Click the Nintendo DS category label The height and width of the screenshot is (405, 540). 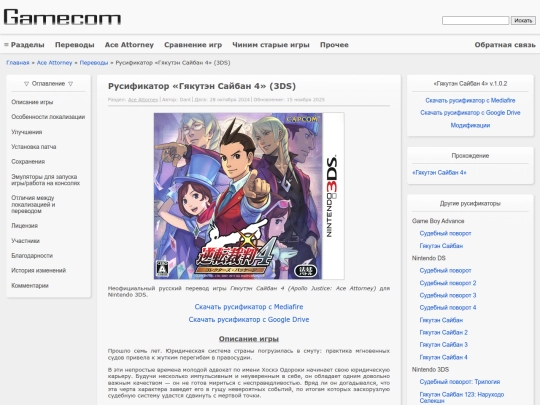pyautogui.click(x=429, y=258)
